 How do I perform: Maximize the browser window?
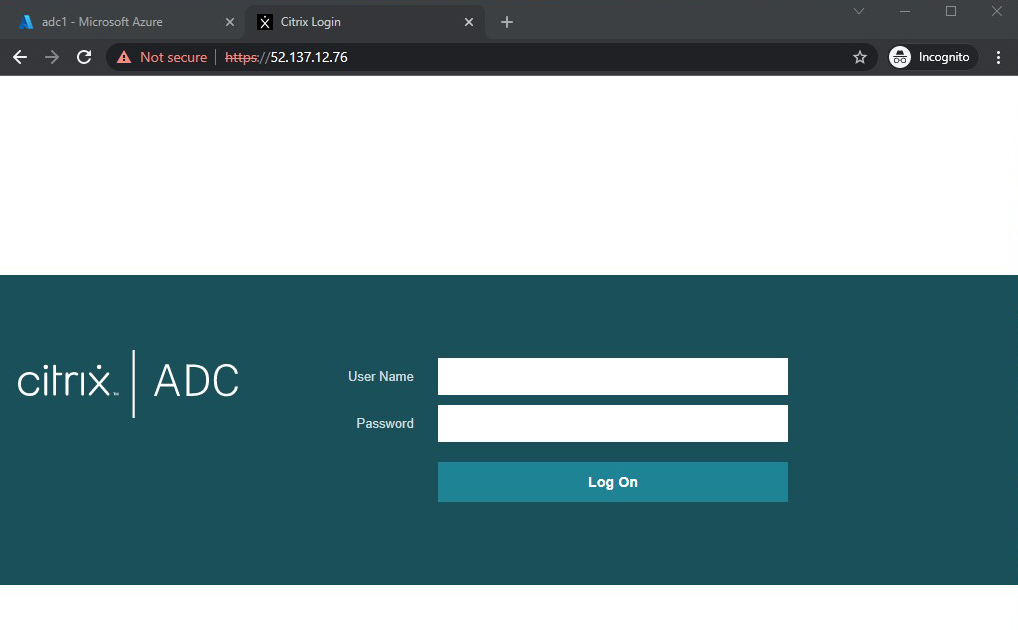tap(950, 11)
